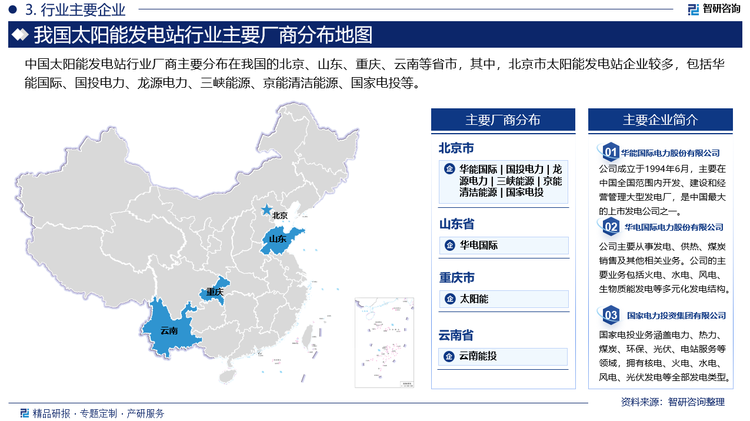The width and height of the screenshot is (750, 421).
Task: Click the 智研咨询 logo icon
Action: click(x=693, y=9)
